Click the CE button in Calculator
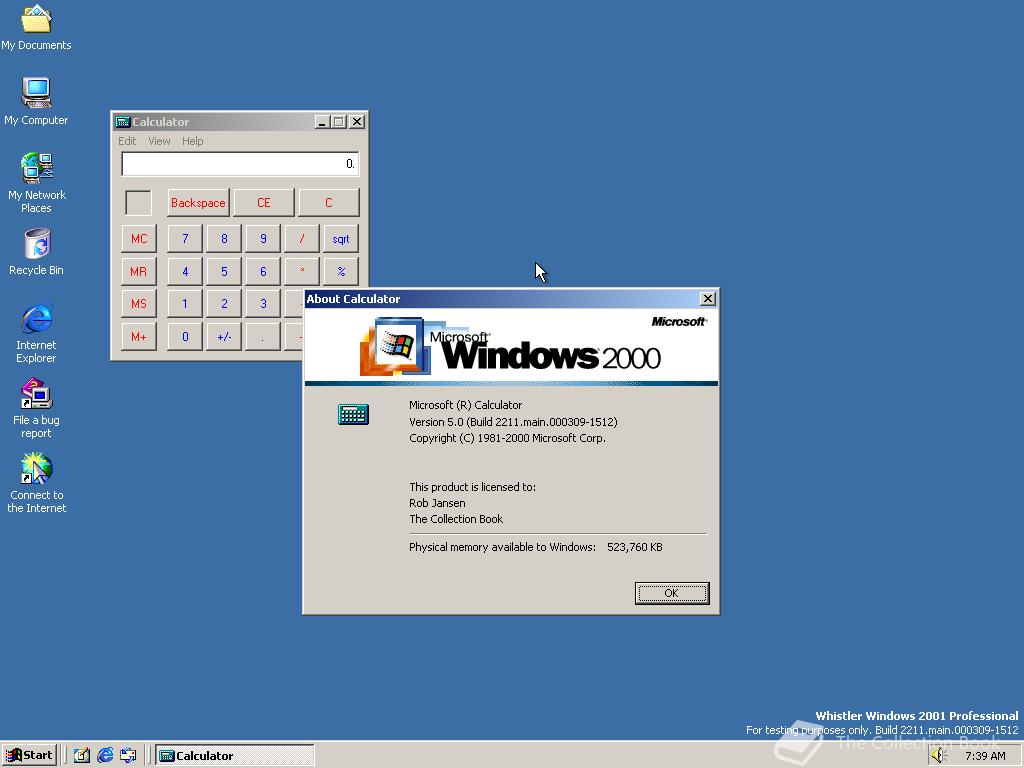1024x768 pixels. pos(263,202)
